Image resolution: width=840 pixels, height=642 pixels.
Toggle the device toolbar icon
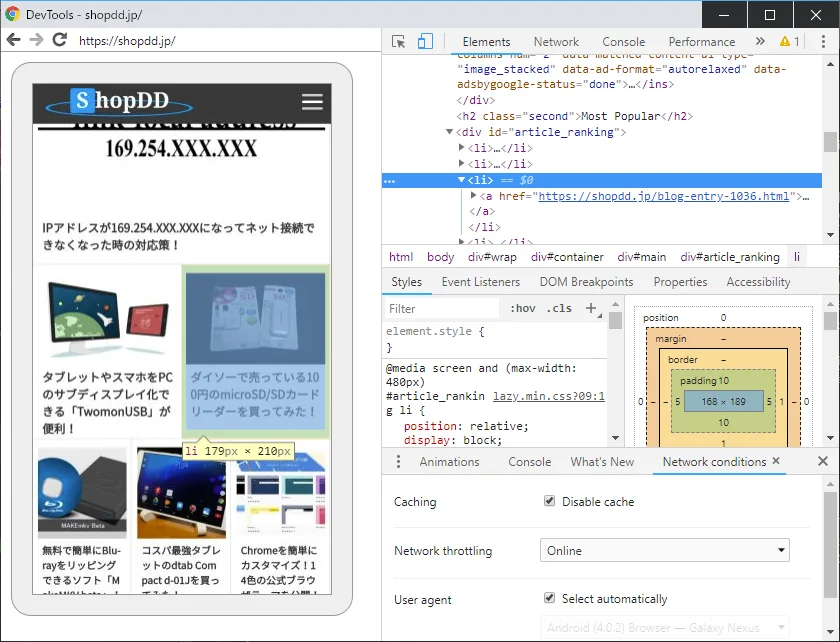pos(425,41)
